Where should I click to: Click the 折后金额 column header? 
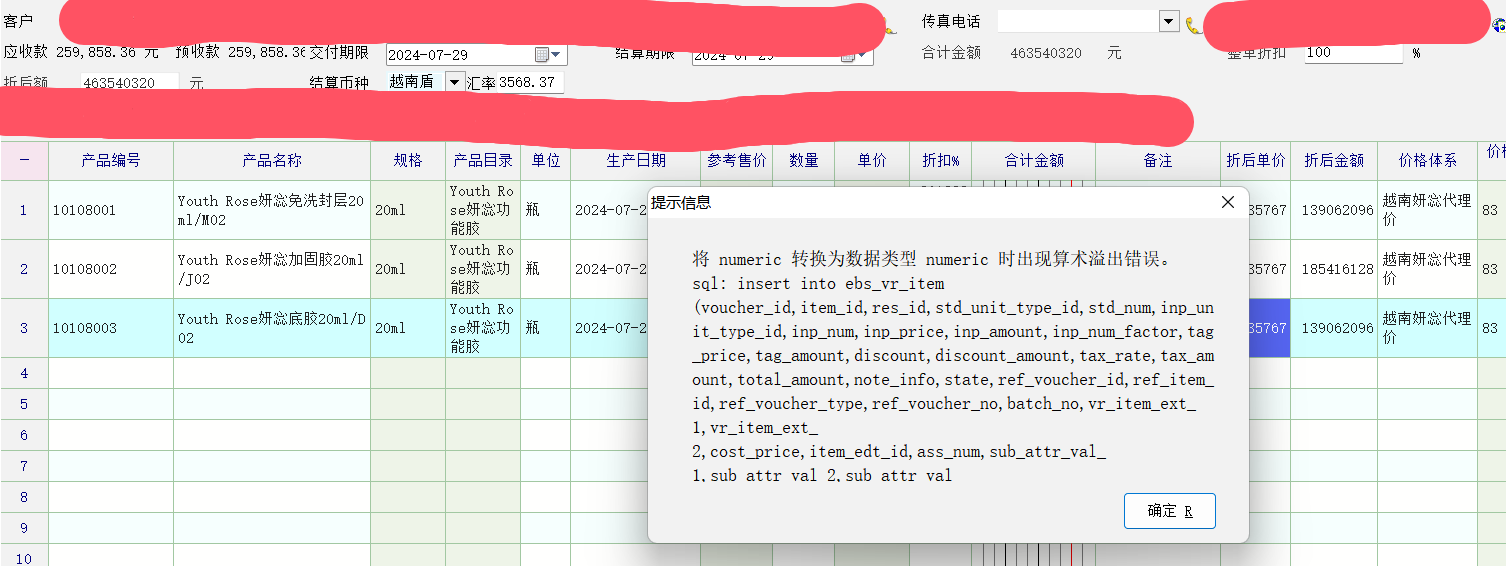[x=1333, y=160]
